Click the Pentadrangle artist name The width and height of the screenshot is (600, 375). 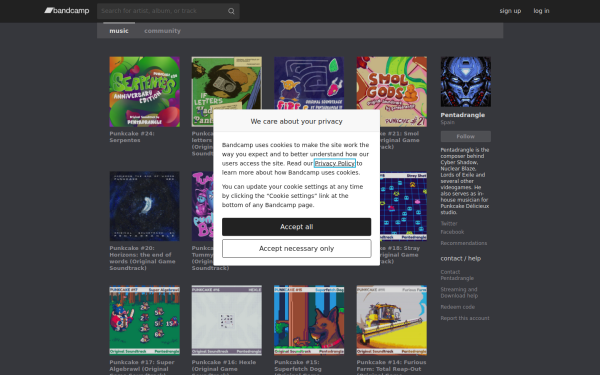click(x=463, y=115)
